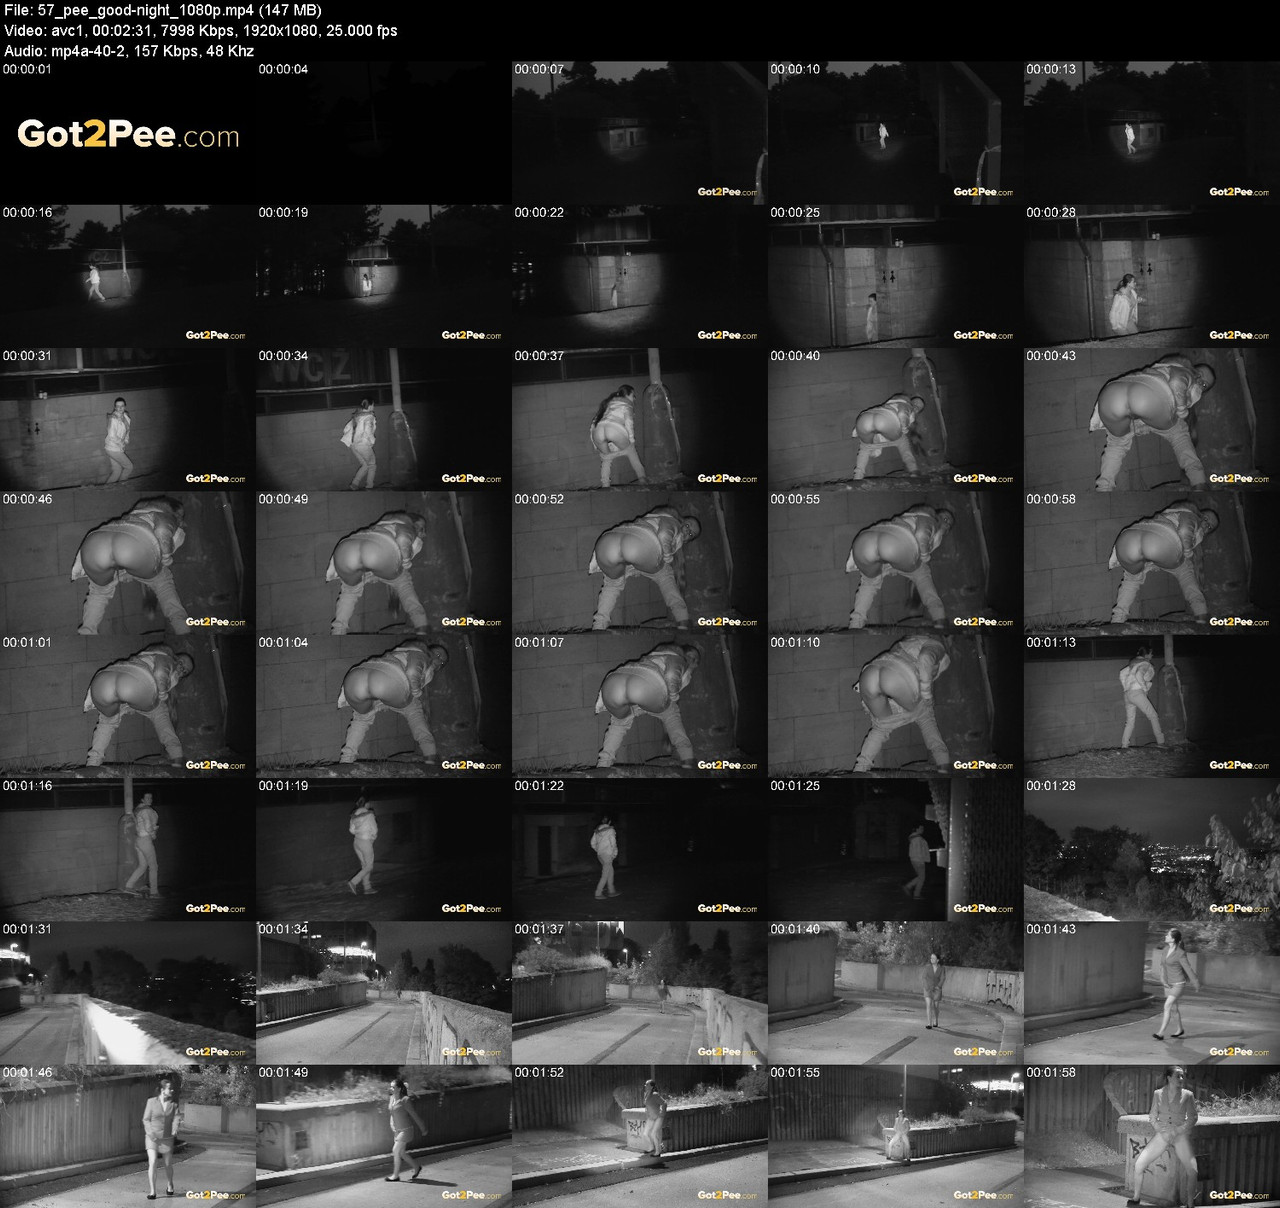The height and width of the screenshot is (1208, 1280).
Task: Select the thumbnail showing timestamp 00:01:01
Action: tap(128, 706)
